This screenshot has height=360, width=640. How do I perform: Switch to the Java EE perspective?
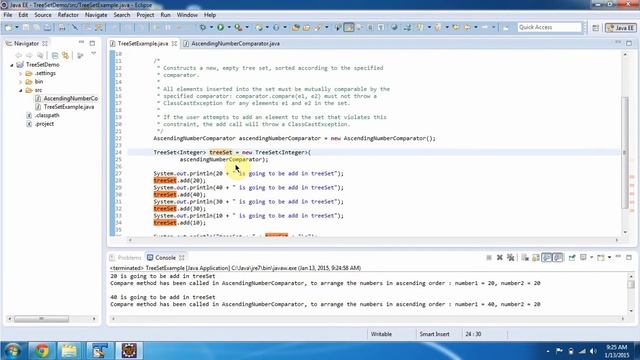pos(620,28)
